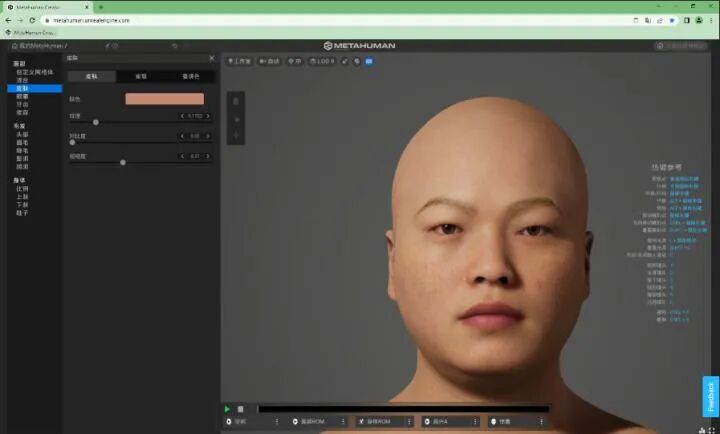Open a new browser tab

coord(101,7)
